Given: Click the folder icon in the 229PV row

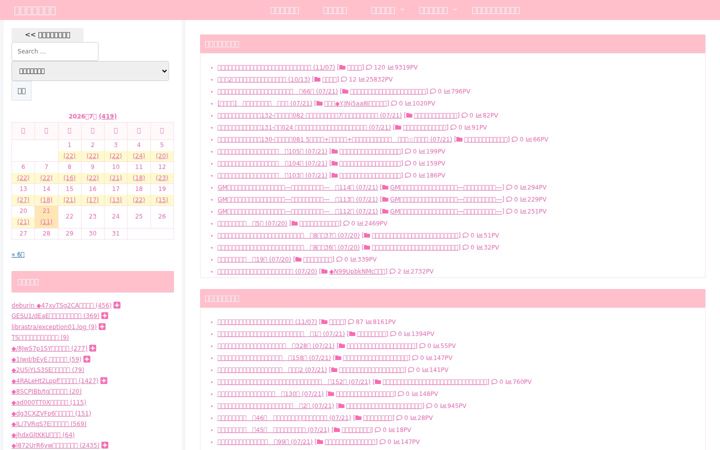Looking at the screenshot, I should 385,199.
